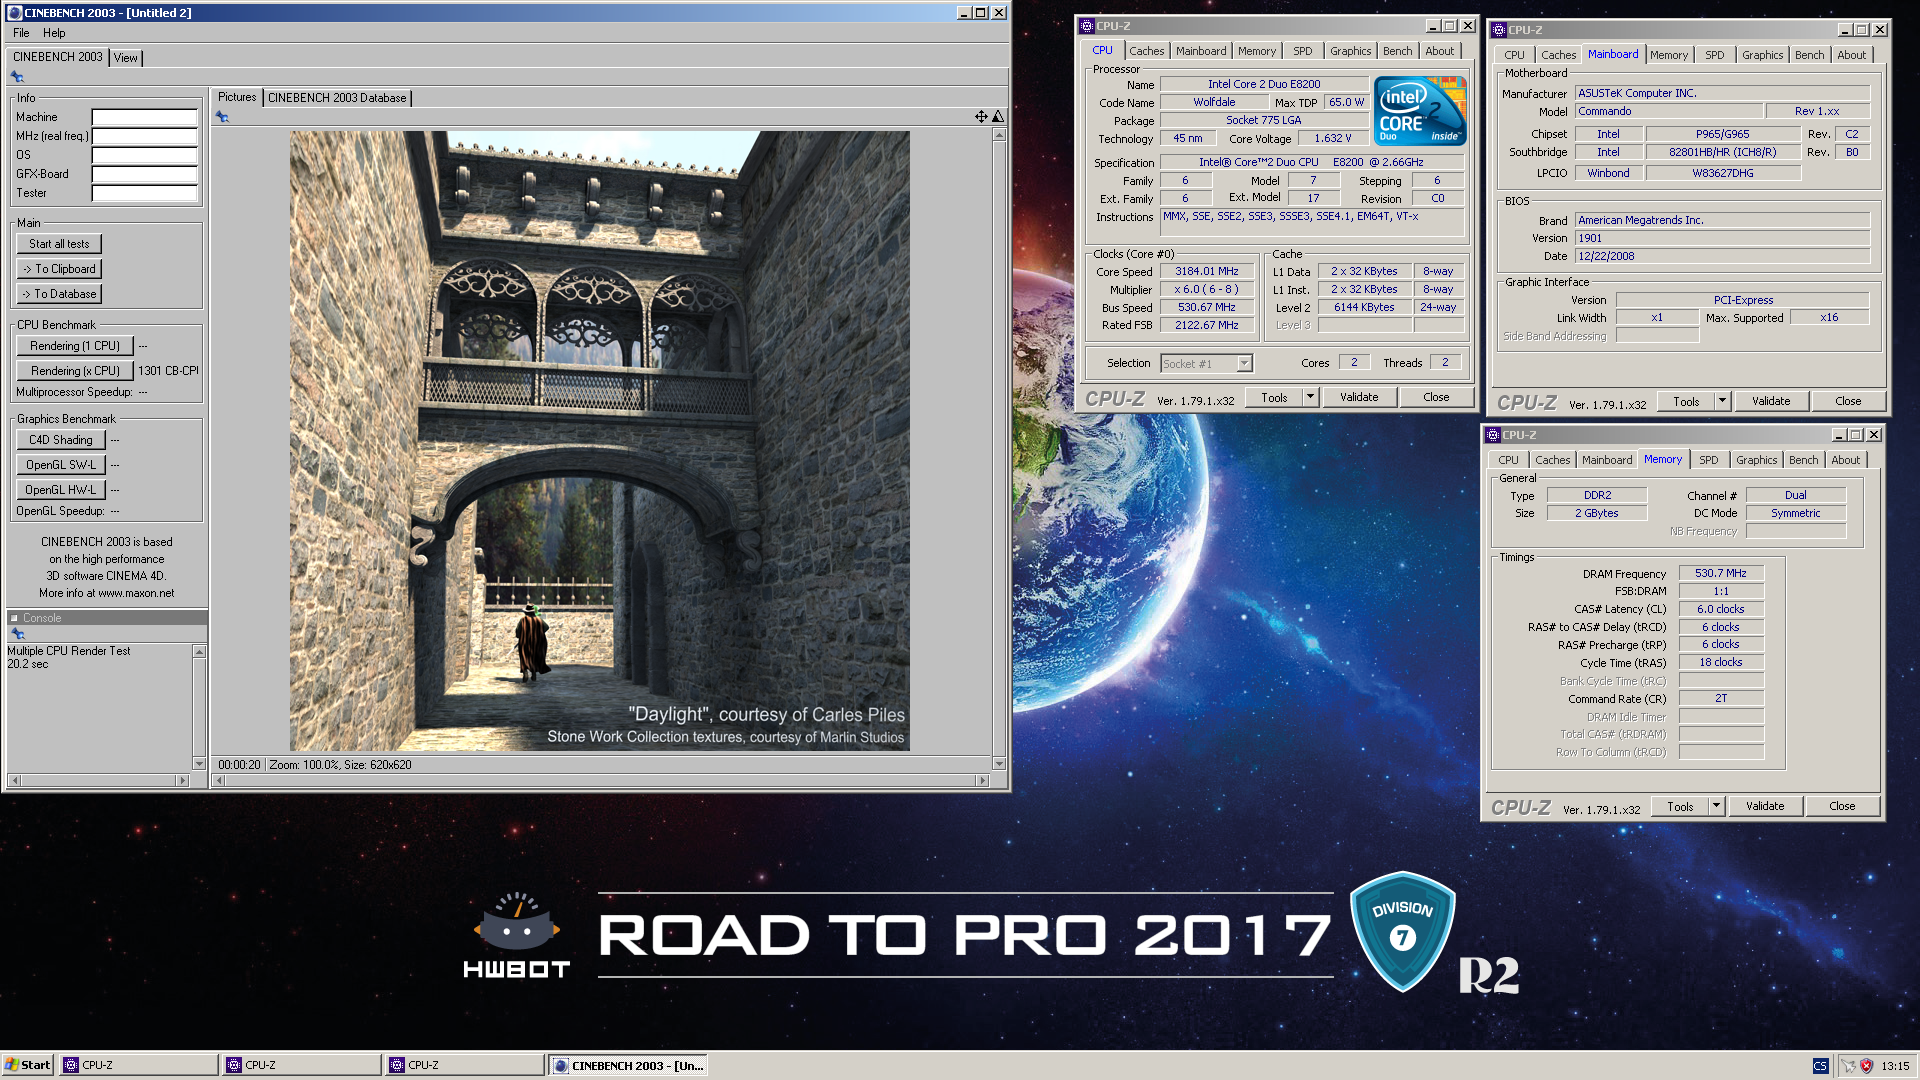Viewport: 1920px width, 1080px height.
Task: Switch to third CPU-Z taskbar button
Action: coord(464,1065)
